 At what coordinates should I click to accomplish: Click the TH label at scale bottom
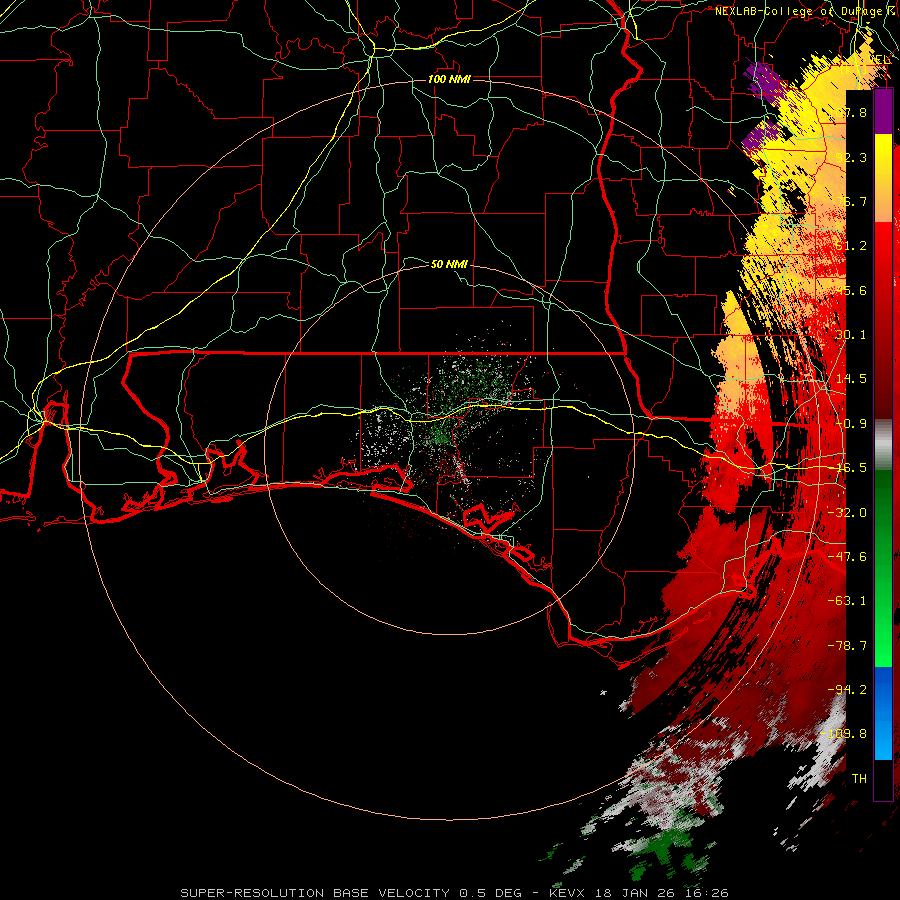859,779
